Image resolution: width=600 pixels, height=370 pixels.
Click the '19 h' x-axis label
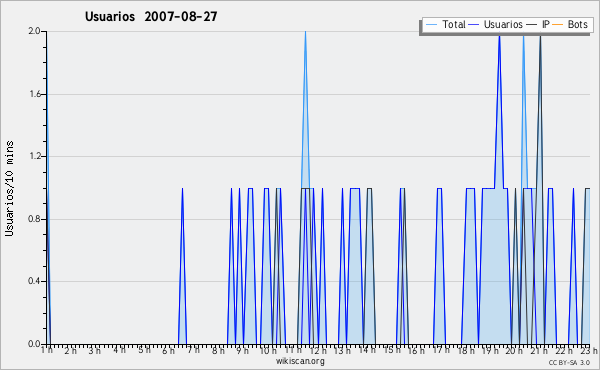click(x=490, y=350)
